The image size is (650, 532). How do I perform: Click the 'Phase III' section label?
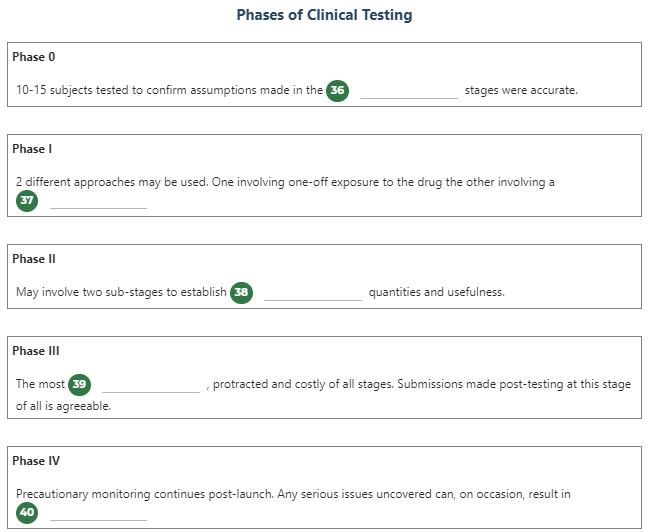pyautogui.click(x=36, y=351)
